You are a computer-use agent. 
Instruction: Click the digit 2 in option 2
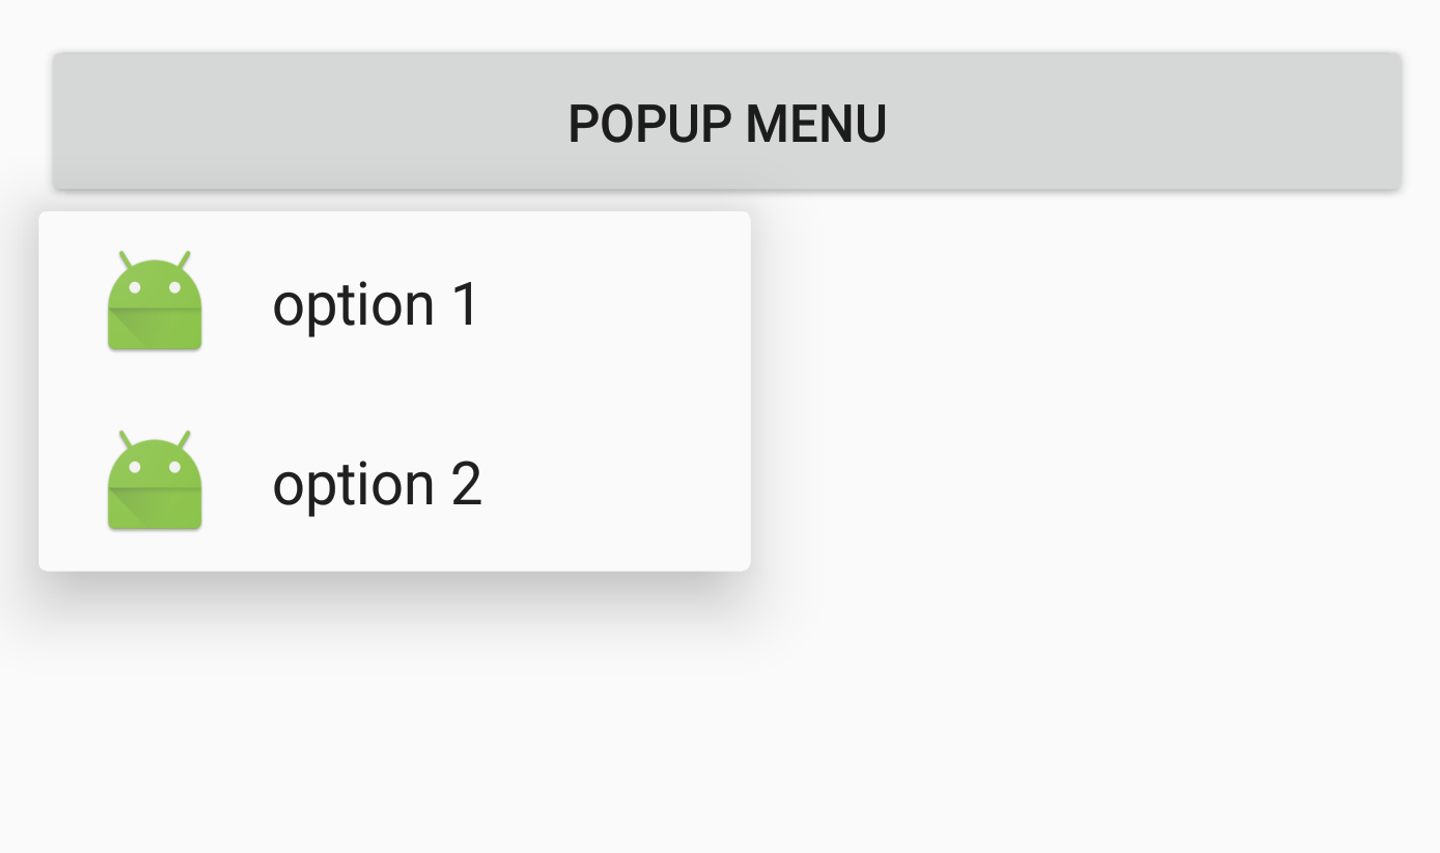tap(466, 483)
